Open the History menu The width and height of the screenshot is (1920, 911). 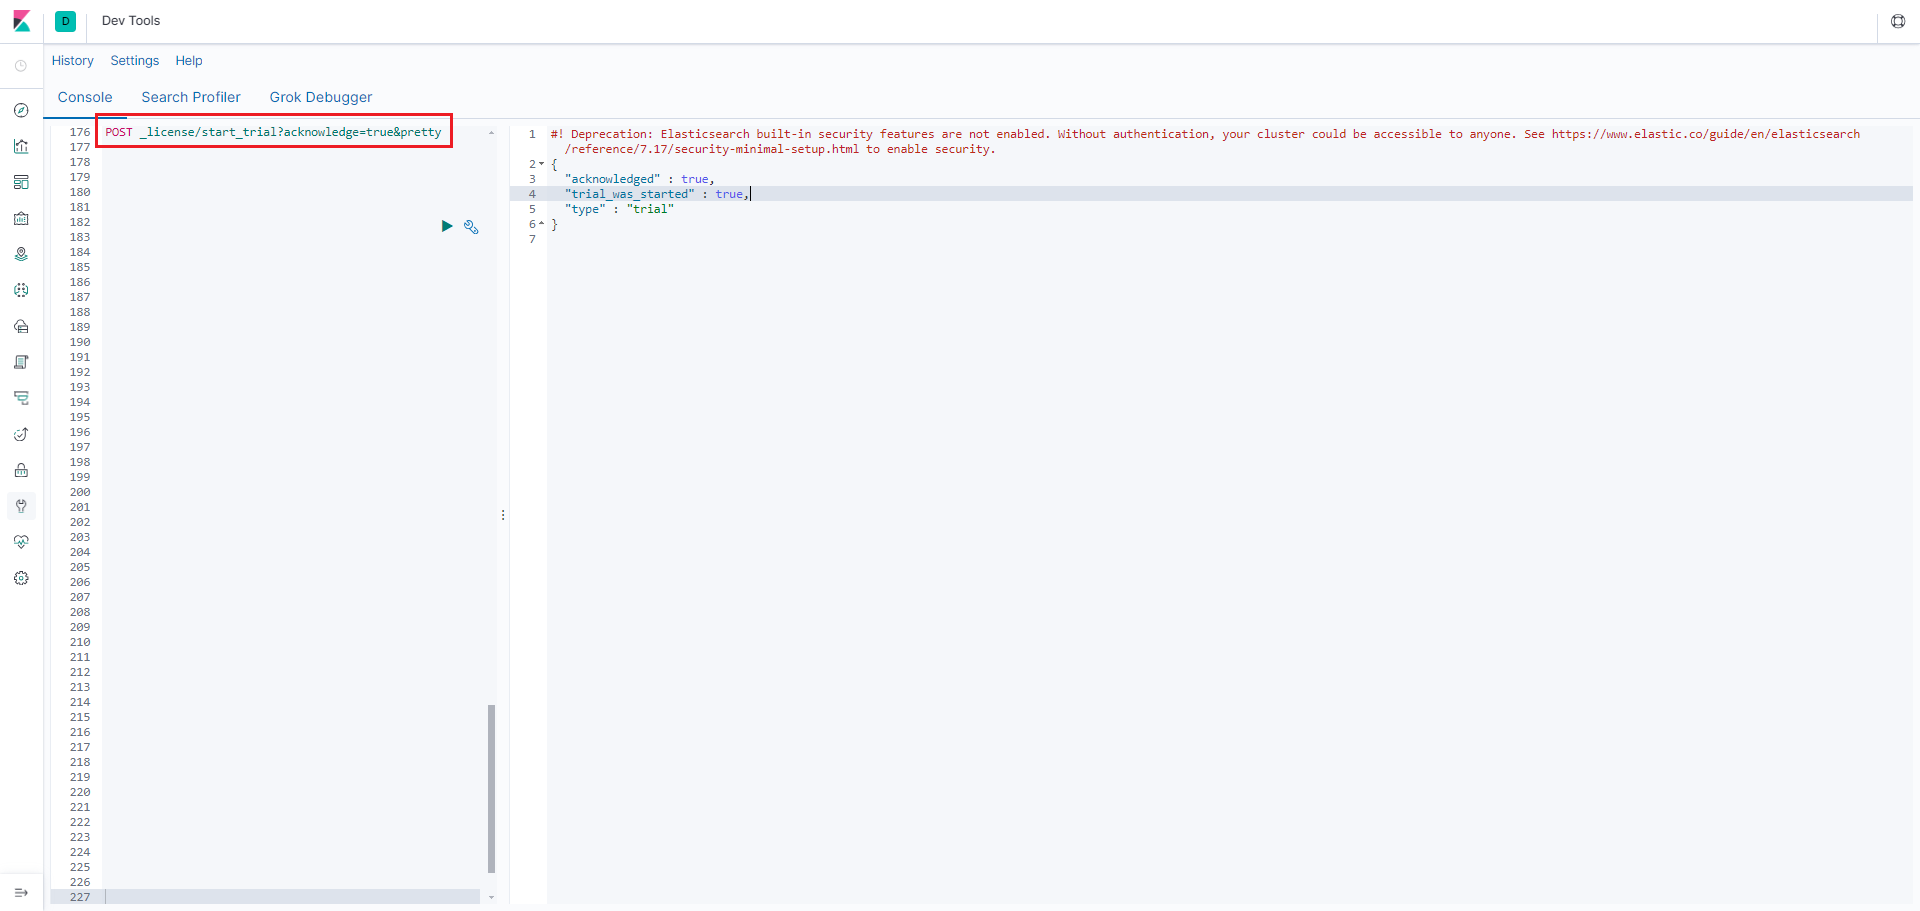73,61
